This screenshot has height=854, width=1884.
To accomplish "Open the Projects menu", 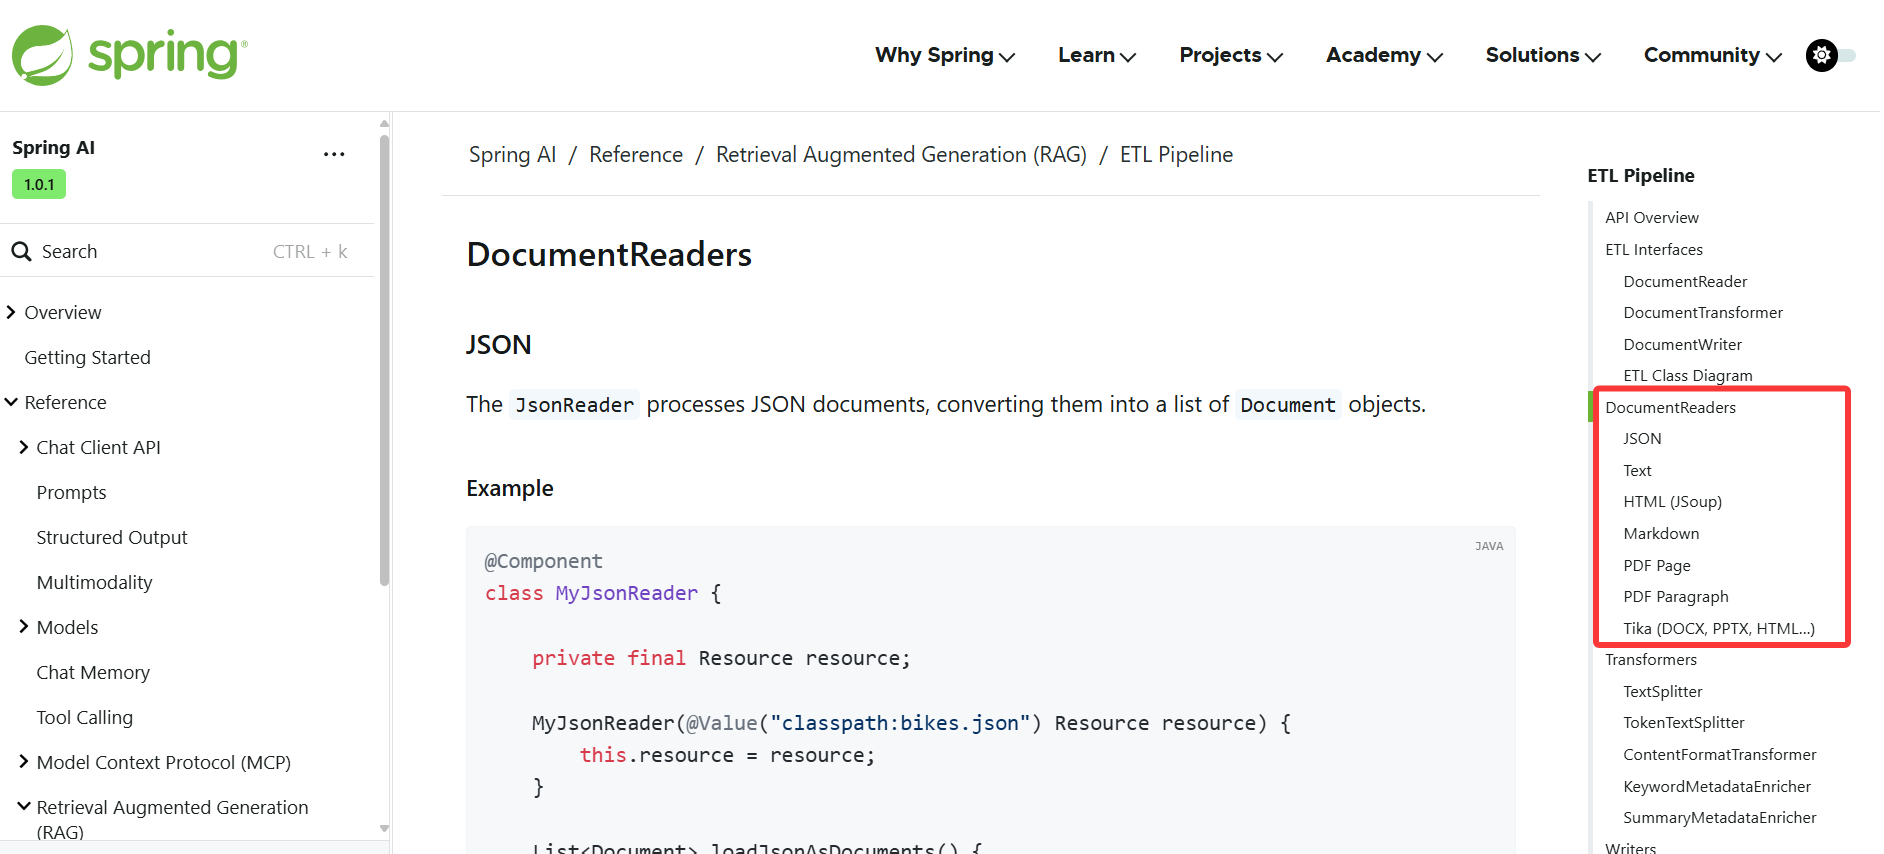I will coord(1231,55).
